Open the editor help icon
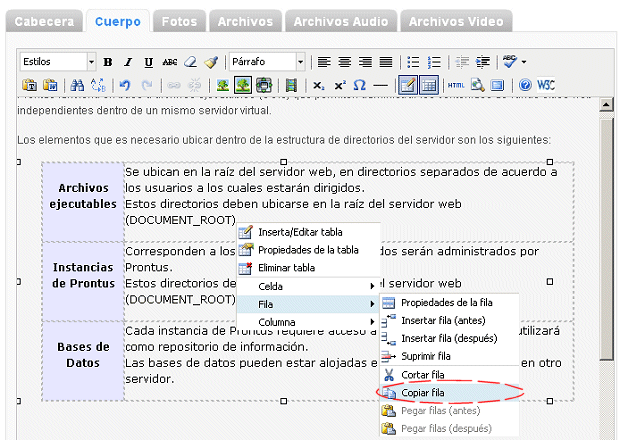This screenshot has width=620, height=440. [x=525, y=85]
